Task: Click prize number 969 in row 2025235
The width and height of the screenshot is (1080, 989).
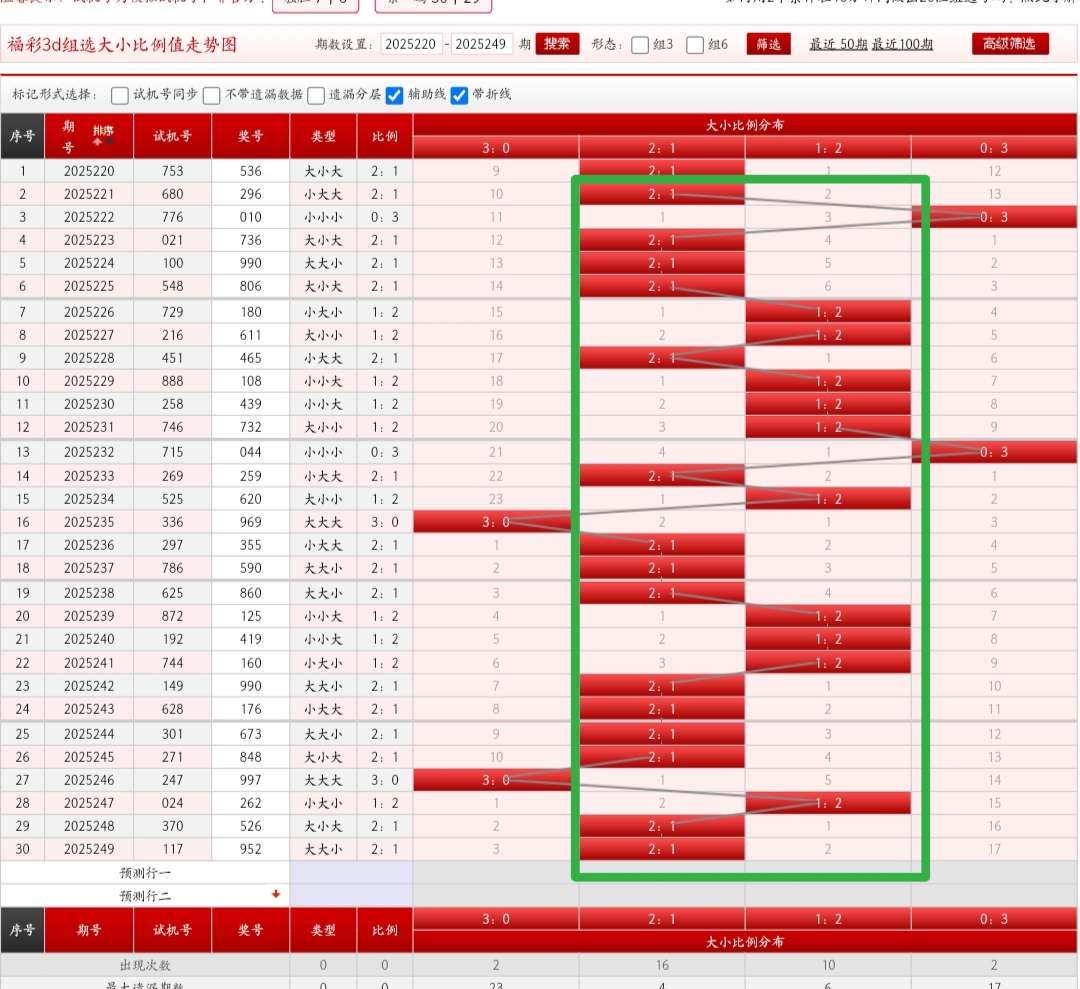Action: [x=251, y=522]
